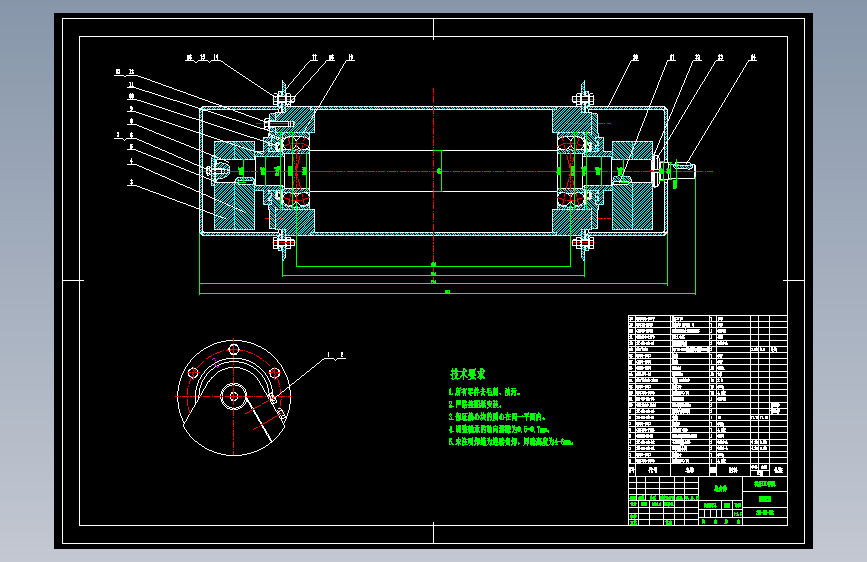
Task: Select part balloon number 14 at top left
Action: (216, 58)
